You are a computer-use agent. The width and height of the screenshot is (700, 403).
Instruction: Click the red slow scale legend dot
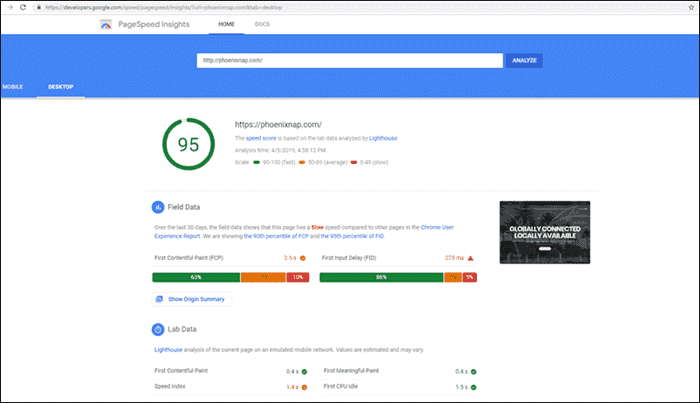click(x=354, y=162)
